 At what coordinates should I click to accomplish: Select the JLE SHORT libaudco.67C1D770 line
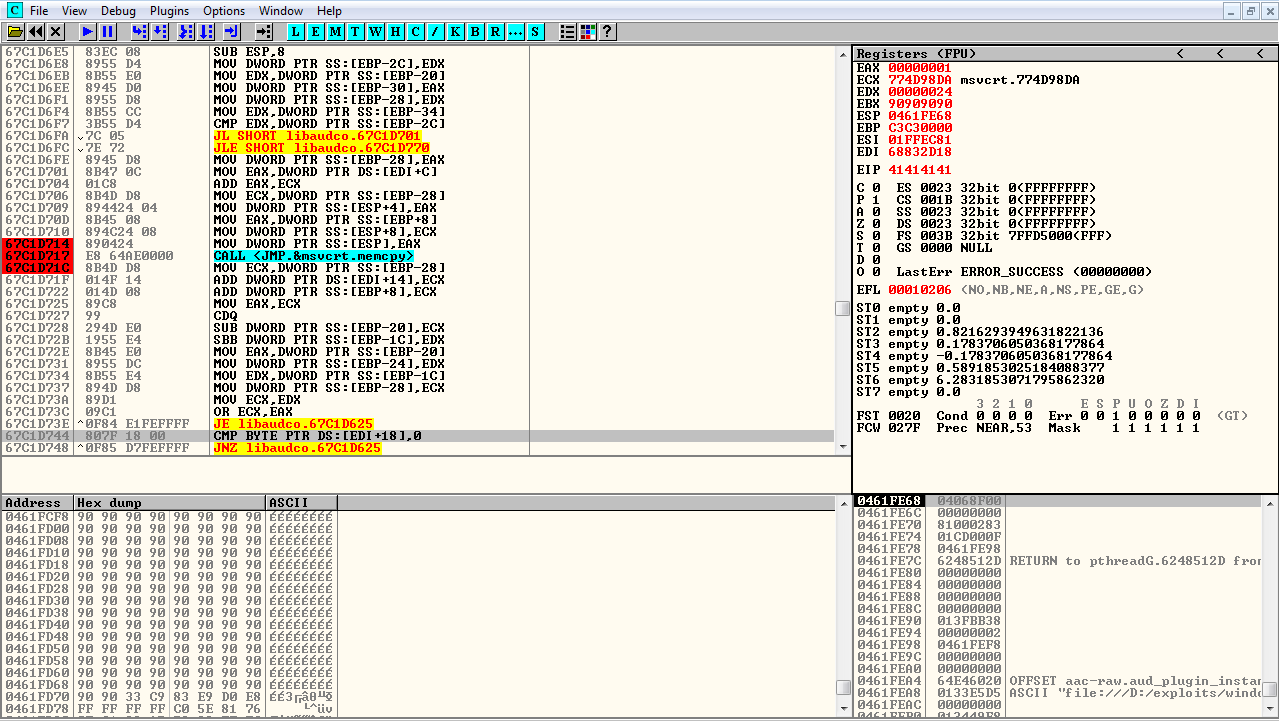[x=321, y=148]
